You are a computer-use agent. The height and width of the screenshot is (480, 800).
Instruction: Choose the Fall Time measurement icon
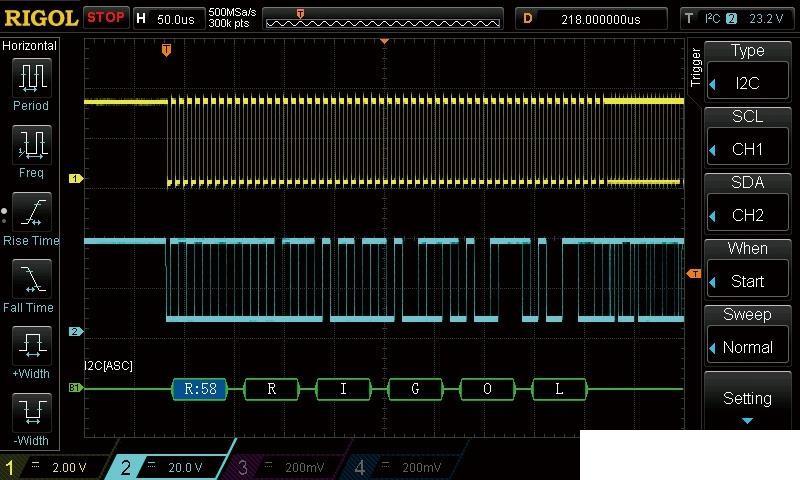(31, 279)
